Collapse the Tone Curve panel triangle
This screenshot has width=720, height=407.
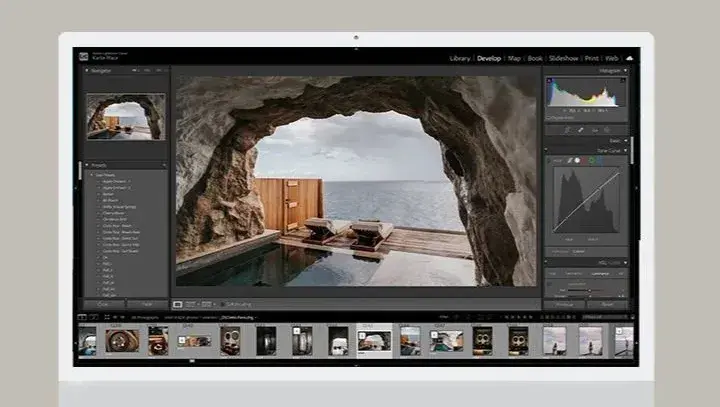click(x=625, y=151)
